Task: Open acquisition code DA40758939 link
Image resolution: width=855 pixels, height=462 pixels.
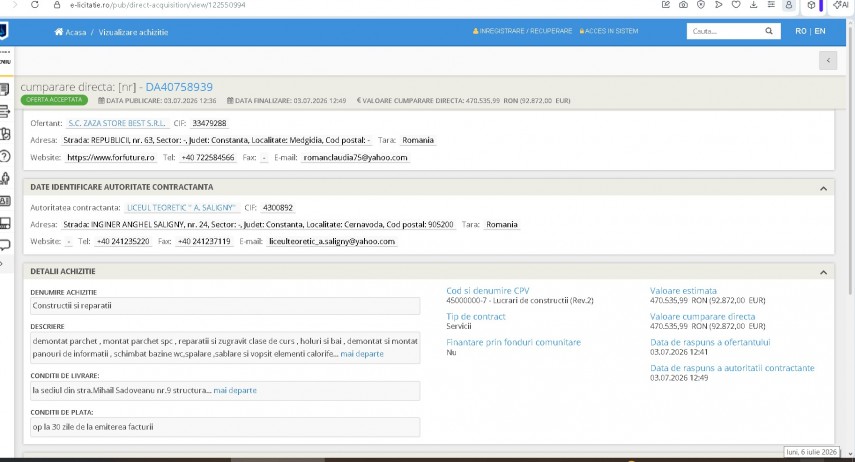Action: tap(179, 87)
